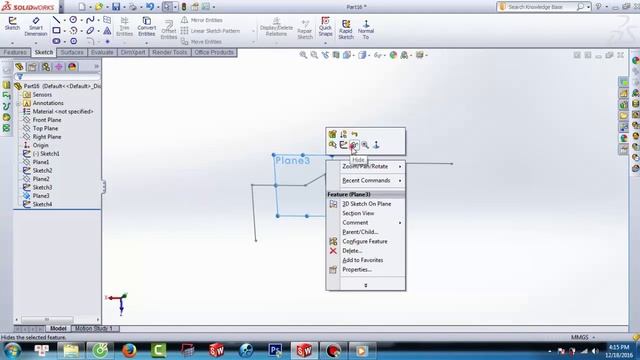Choose the Corner Rectangle tool
This screenshot has height=360, width=640.
pos(56,30)
